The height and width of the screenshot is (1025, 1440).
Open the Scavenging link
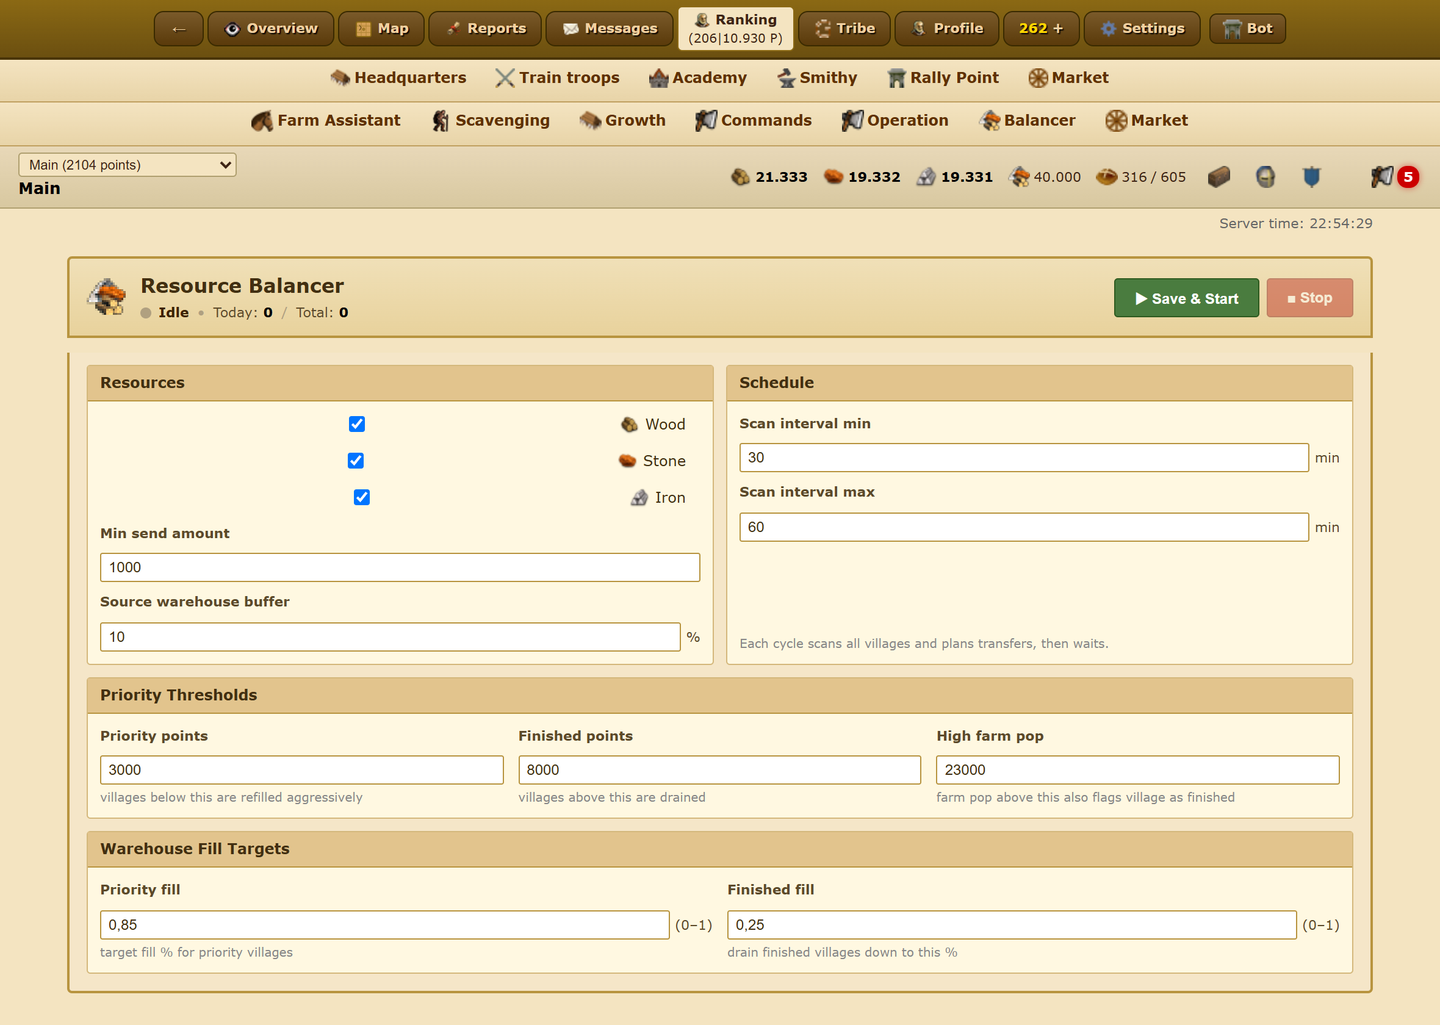pos(491,121)
